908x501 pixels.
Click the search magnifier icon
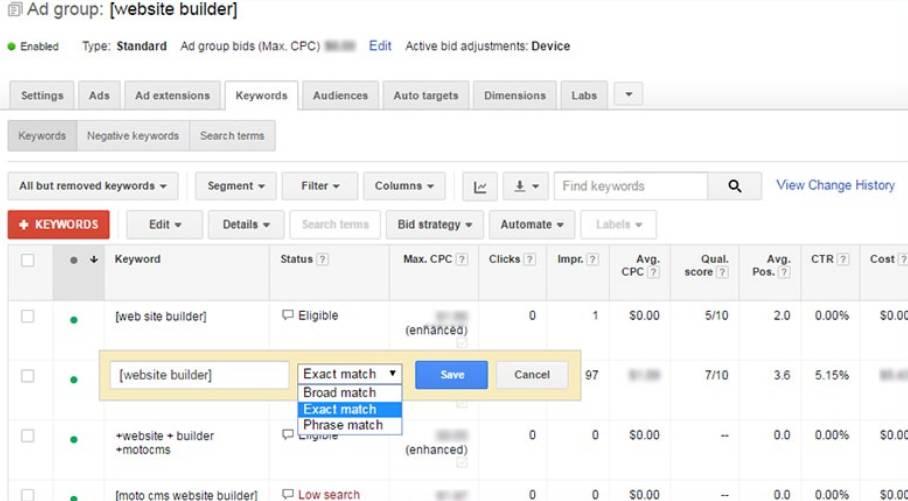[x=735, y=186]
